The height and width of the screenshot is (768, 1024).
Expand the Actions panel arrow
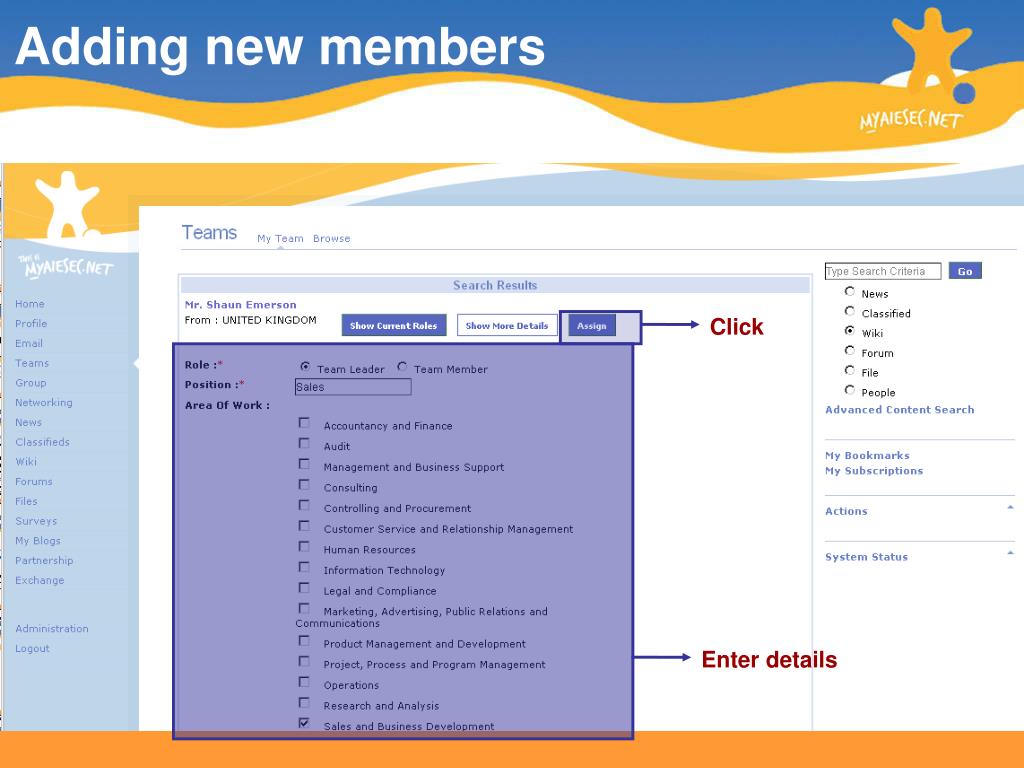(x=1010, y=507)
